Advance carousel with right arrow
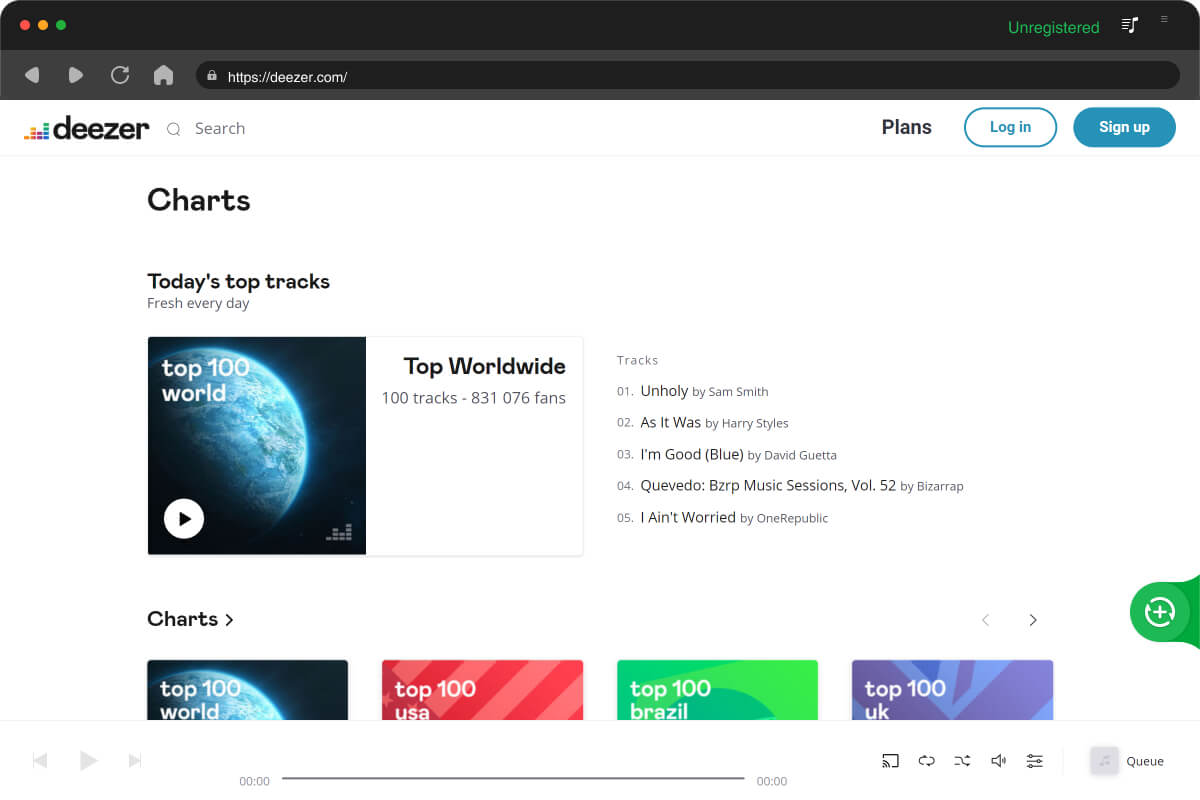Viewport: 1200px width, 800px height. (1033, 620)
